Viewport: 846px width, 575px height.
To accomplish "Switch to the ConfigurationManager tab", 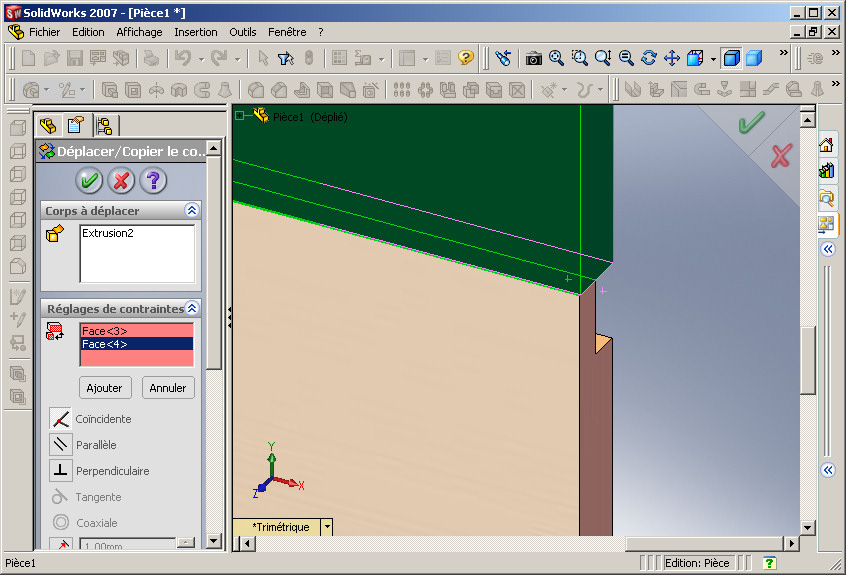I will pyautogui.click(x=104, y=126).
